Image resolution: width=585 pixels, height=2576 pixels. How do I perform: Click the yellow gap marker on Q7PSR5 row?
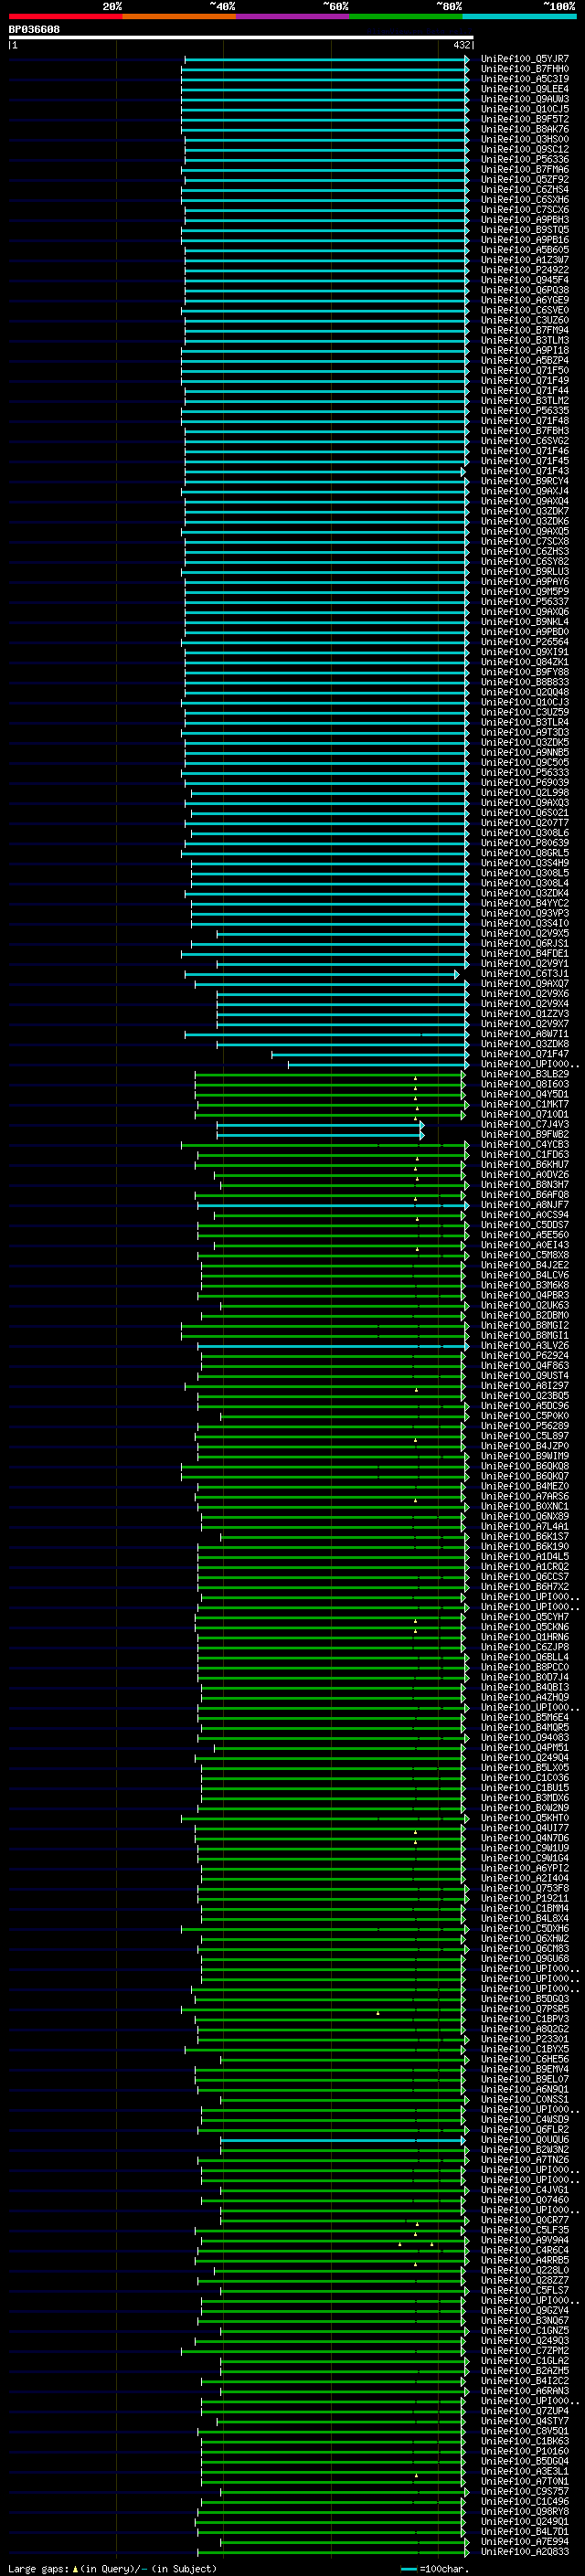(x=378, y=2013)
